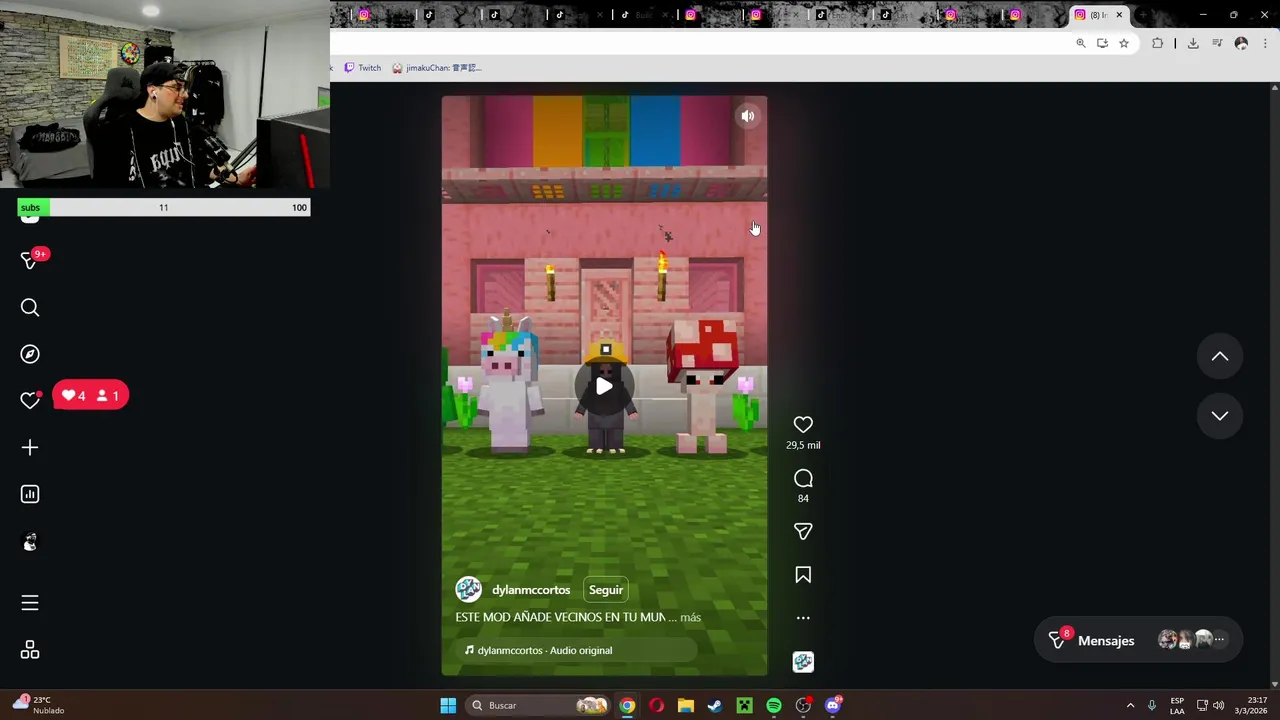This screenshot has width=1280, height=720.
Task: Open the volume tray icon
Action: click(x=1218, y=706)
